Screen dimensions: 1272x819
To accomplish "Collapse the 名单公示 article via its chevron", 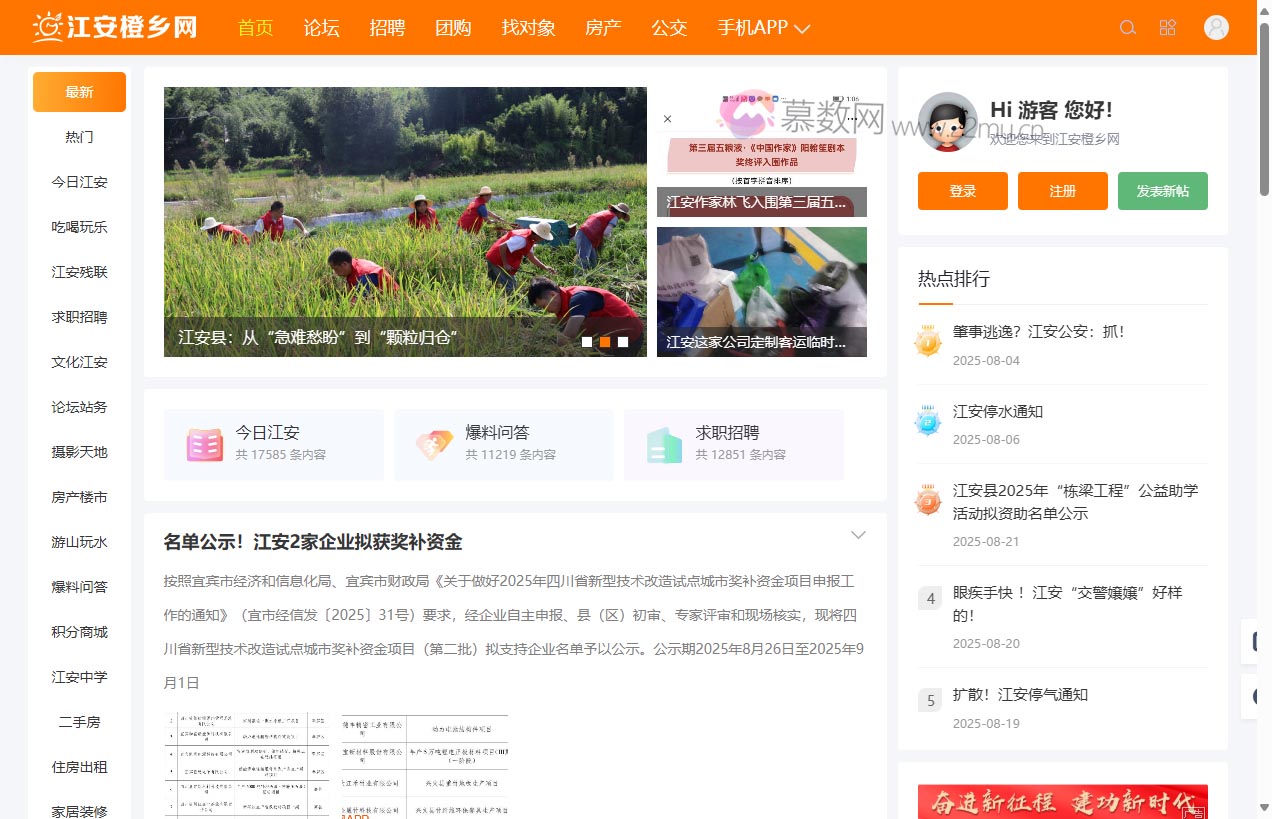I will click(x=858, y=535).
